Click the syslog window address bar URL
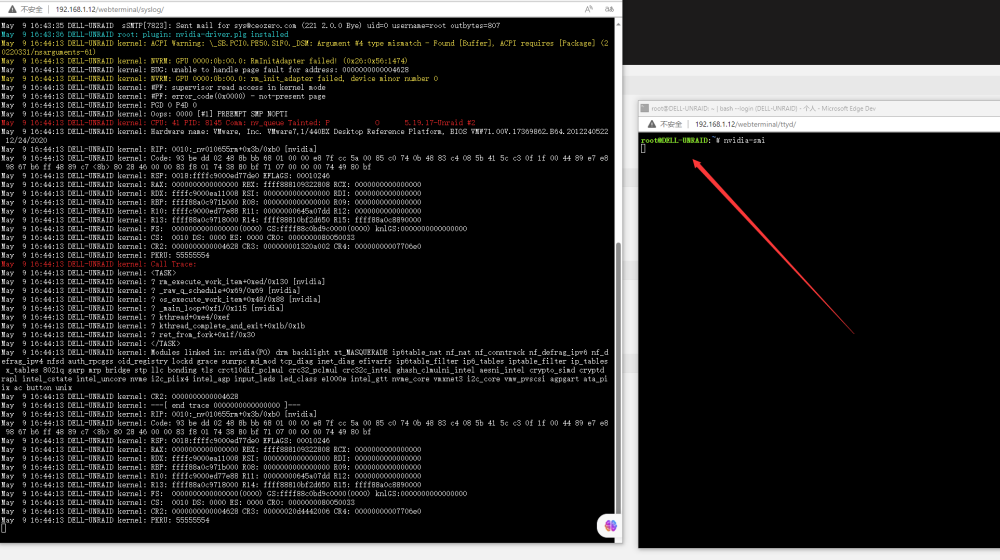Image resolution: width=1000 pixels, height=560 pixels. pos(110,10)
